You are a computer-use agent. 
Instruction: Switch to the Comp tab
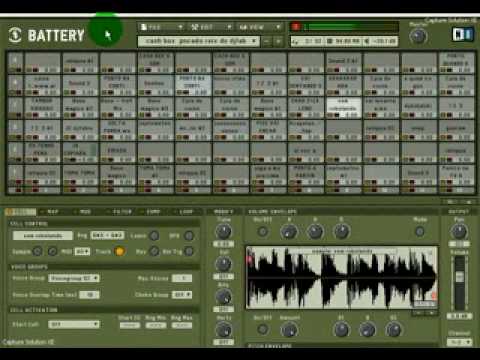pos(153,212)
